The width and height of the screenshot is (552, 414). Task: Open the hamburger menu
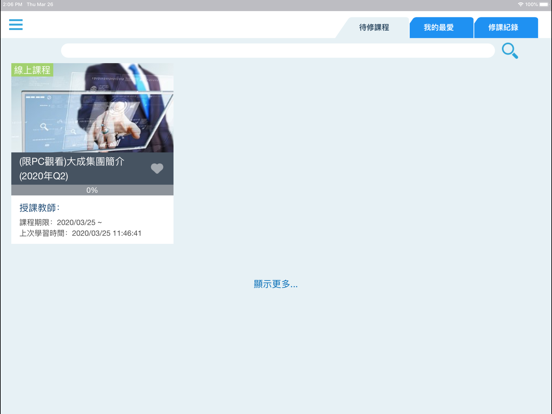click(x=16, y=25)
